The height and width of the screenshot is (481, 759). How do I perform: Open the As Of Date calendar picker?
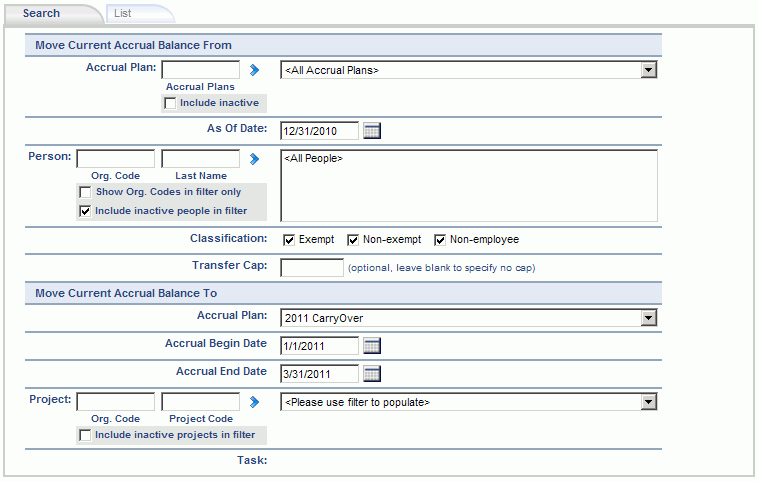pos(372,131)
